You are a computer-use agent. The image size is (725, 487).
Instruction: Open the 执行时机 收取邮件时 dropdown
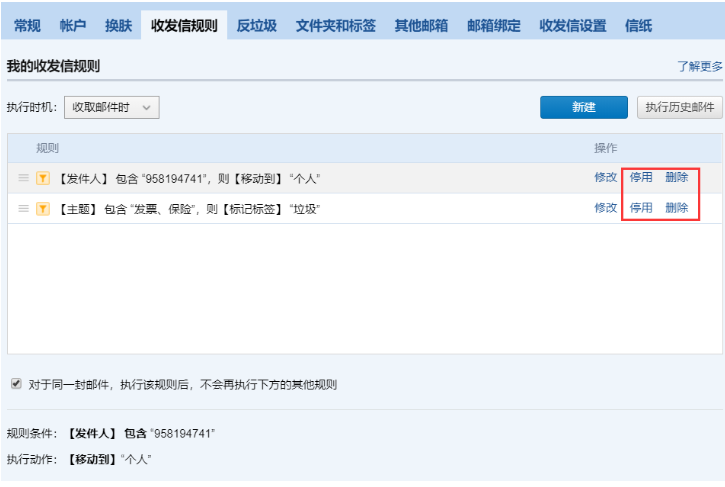[x=111, y=107]
